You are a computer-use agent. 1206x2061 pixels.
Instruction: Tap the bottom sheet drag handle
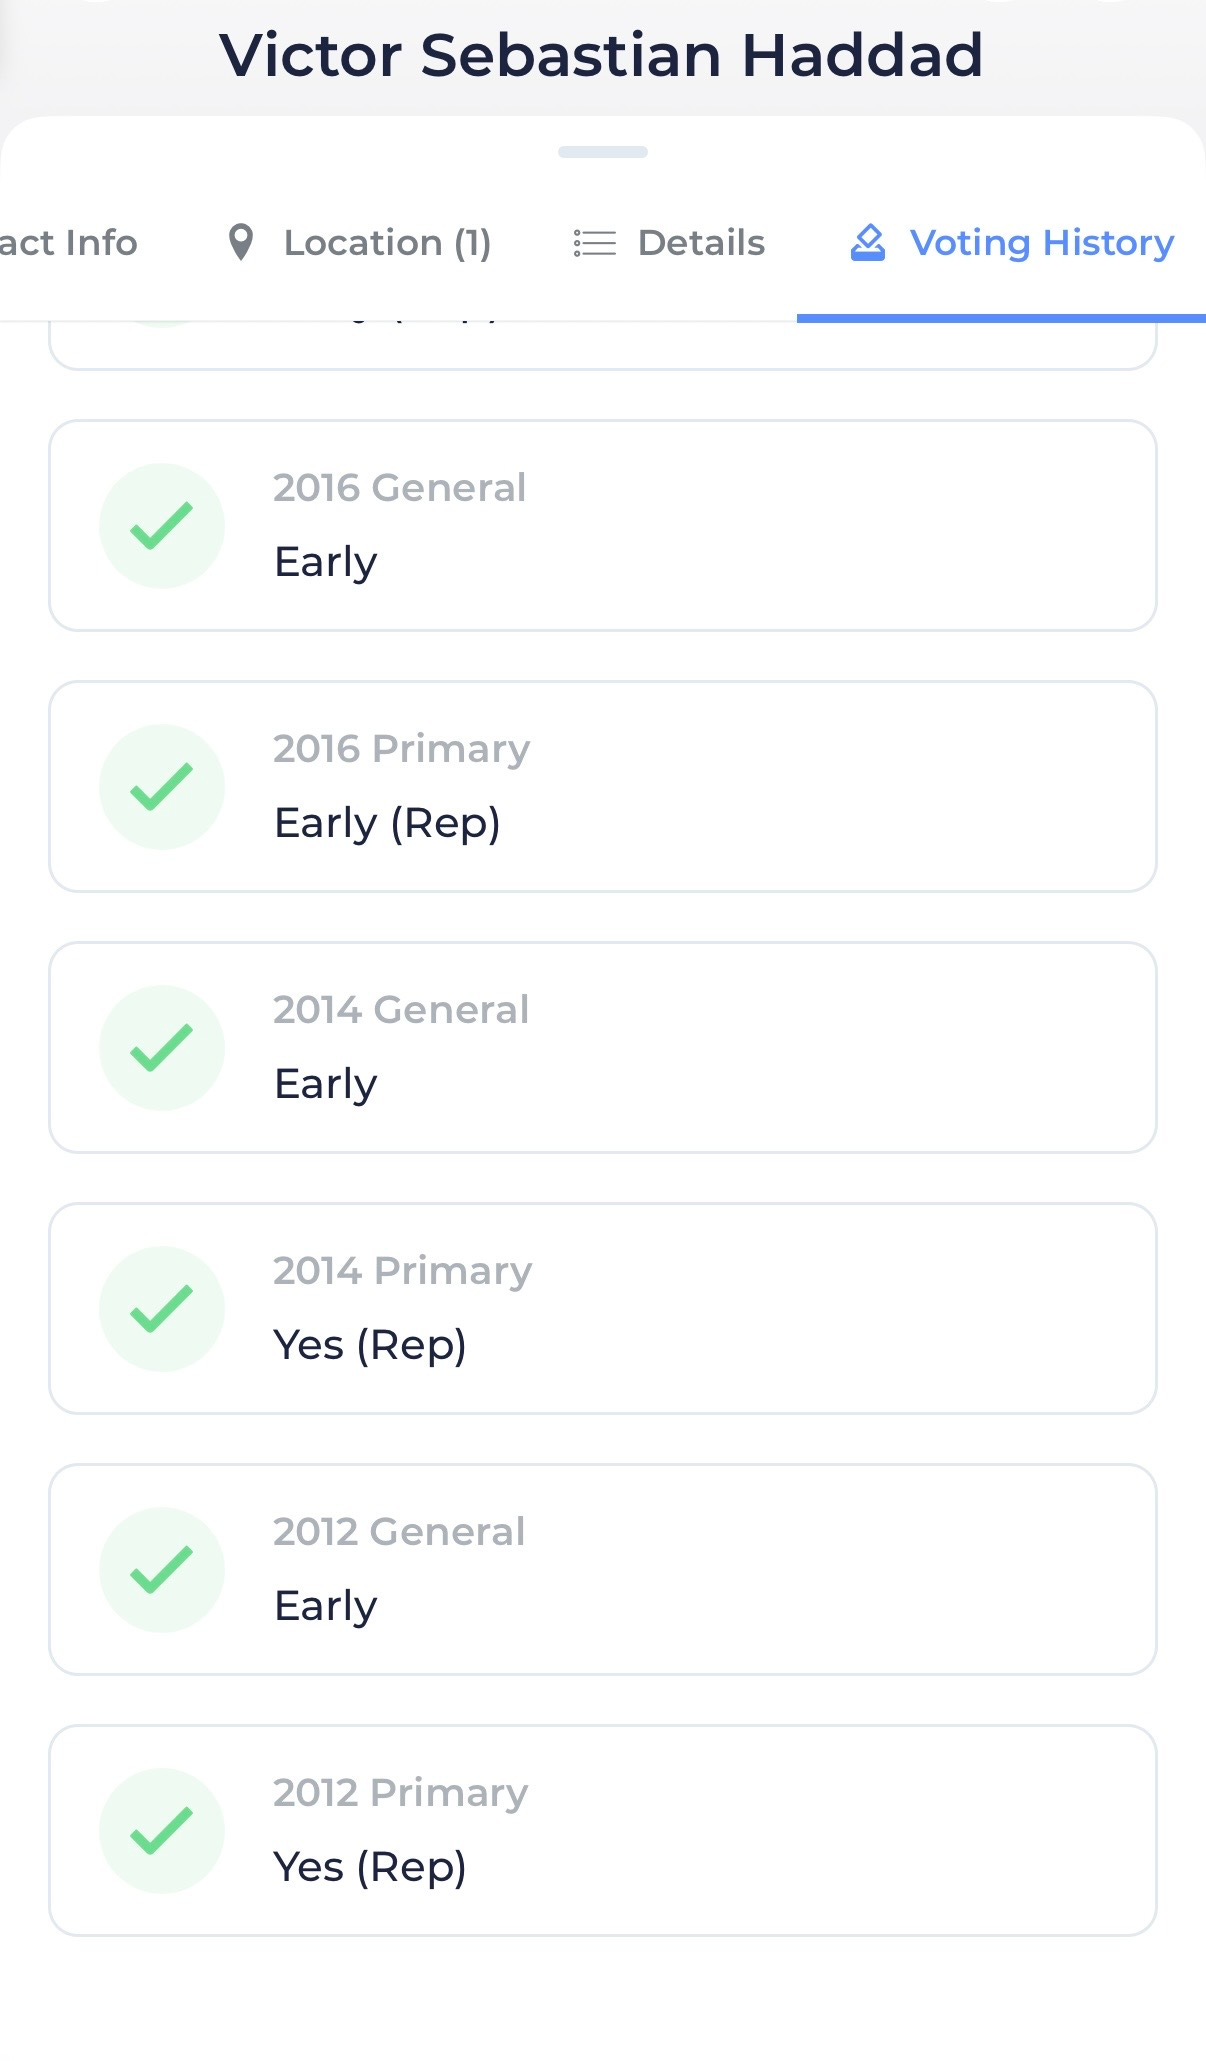603,152
